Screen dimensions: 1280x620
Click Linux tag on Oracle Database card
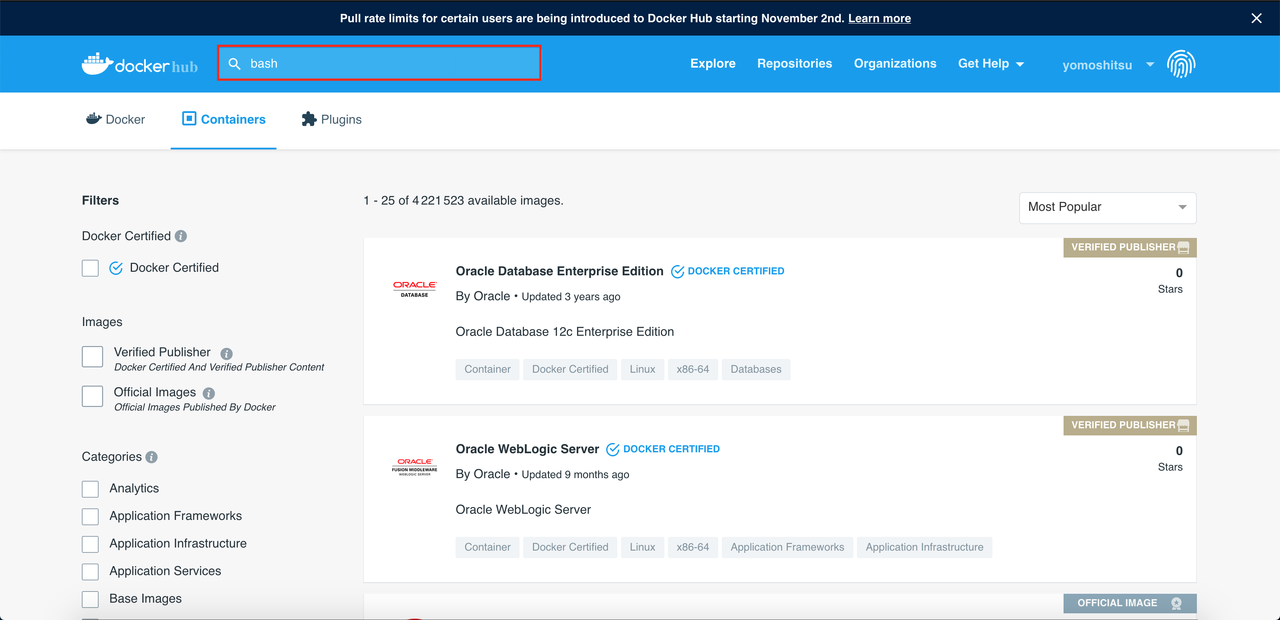point(643,369)
